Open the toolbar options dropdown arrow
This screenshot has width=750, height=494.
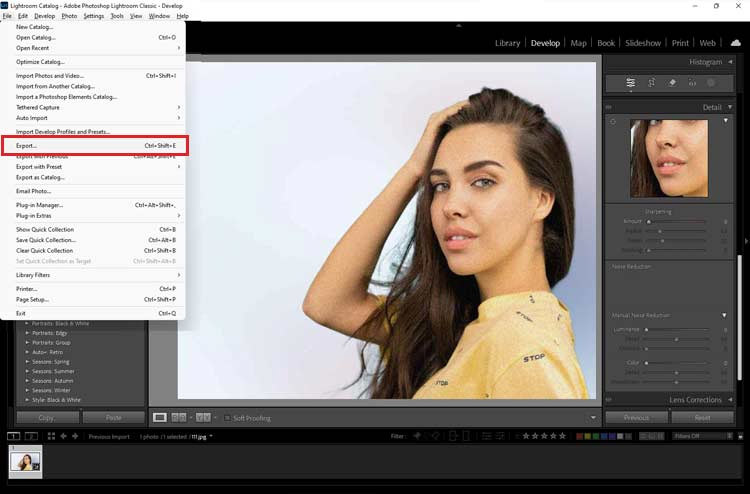coord(593,417)
